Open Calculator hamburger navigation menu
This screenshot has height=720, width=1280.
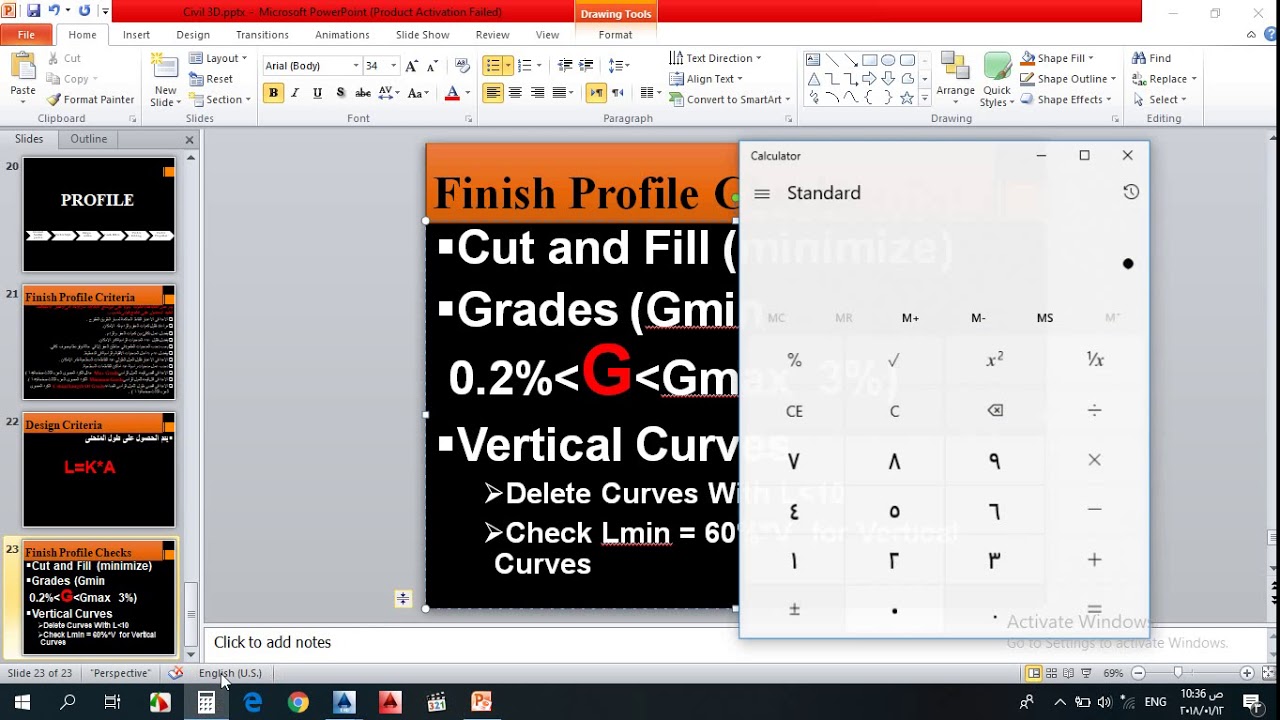[762, 194]
